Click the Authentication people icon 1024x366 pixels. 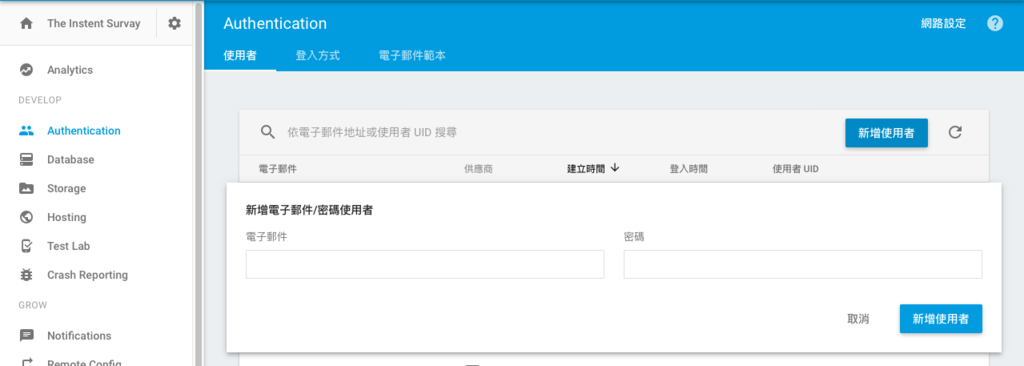[x=26, y=131]
